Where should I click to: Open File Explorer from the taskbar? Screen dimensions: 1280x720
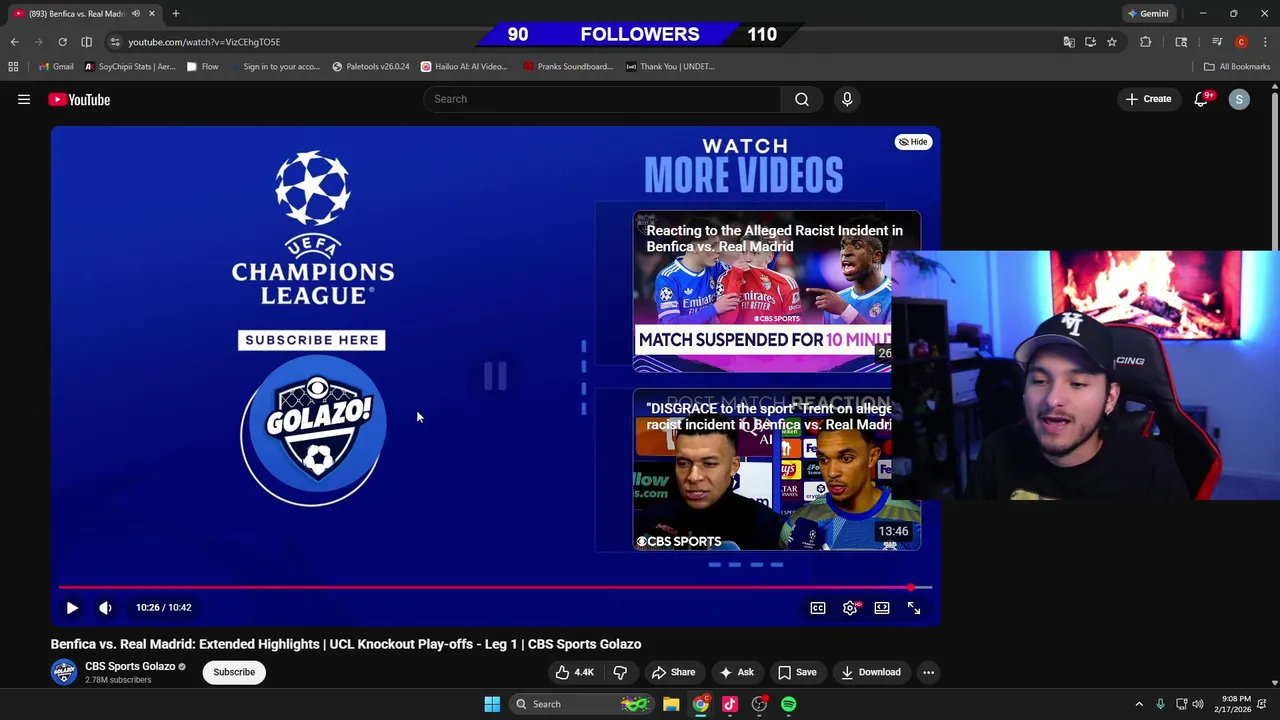point(671,704)
